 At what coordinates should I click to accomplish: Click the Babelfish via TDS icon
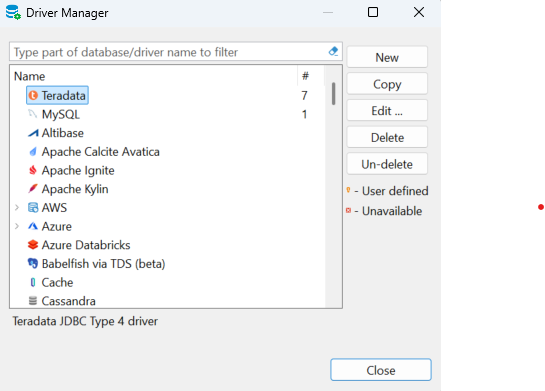click(33, 263)
